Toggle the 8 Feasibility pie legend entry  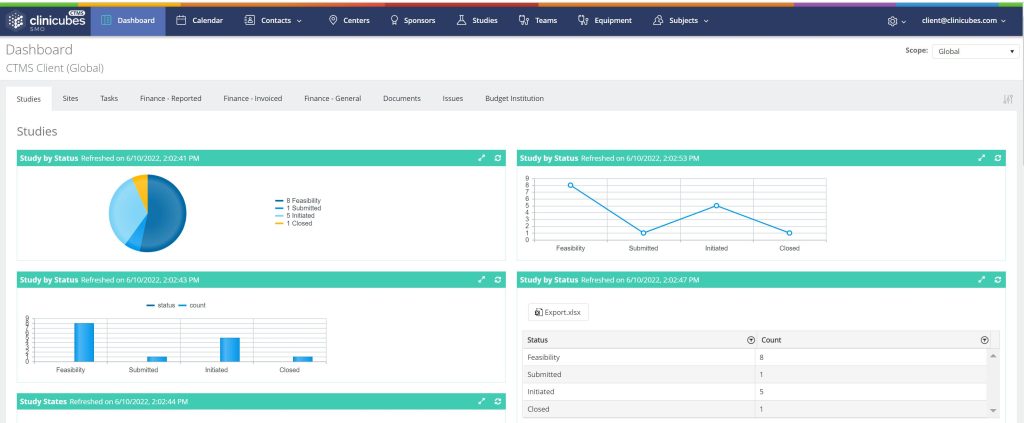[x=298, y=200]
